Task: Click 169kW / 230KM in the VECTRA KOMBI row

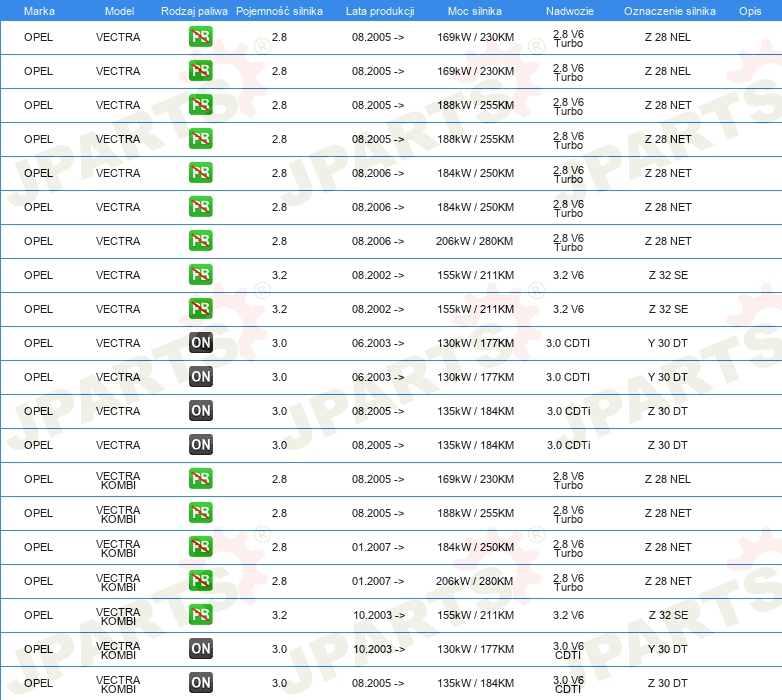Action: tap(475, 479)
